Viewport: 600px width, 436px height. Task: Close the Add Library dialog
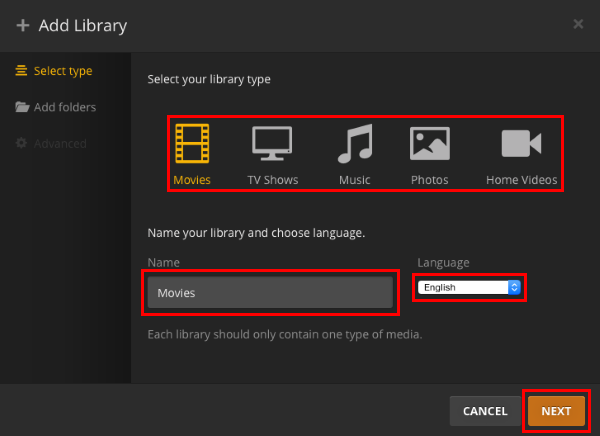pos(578,24)
